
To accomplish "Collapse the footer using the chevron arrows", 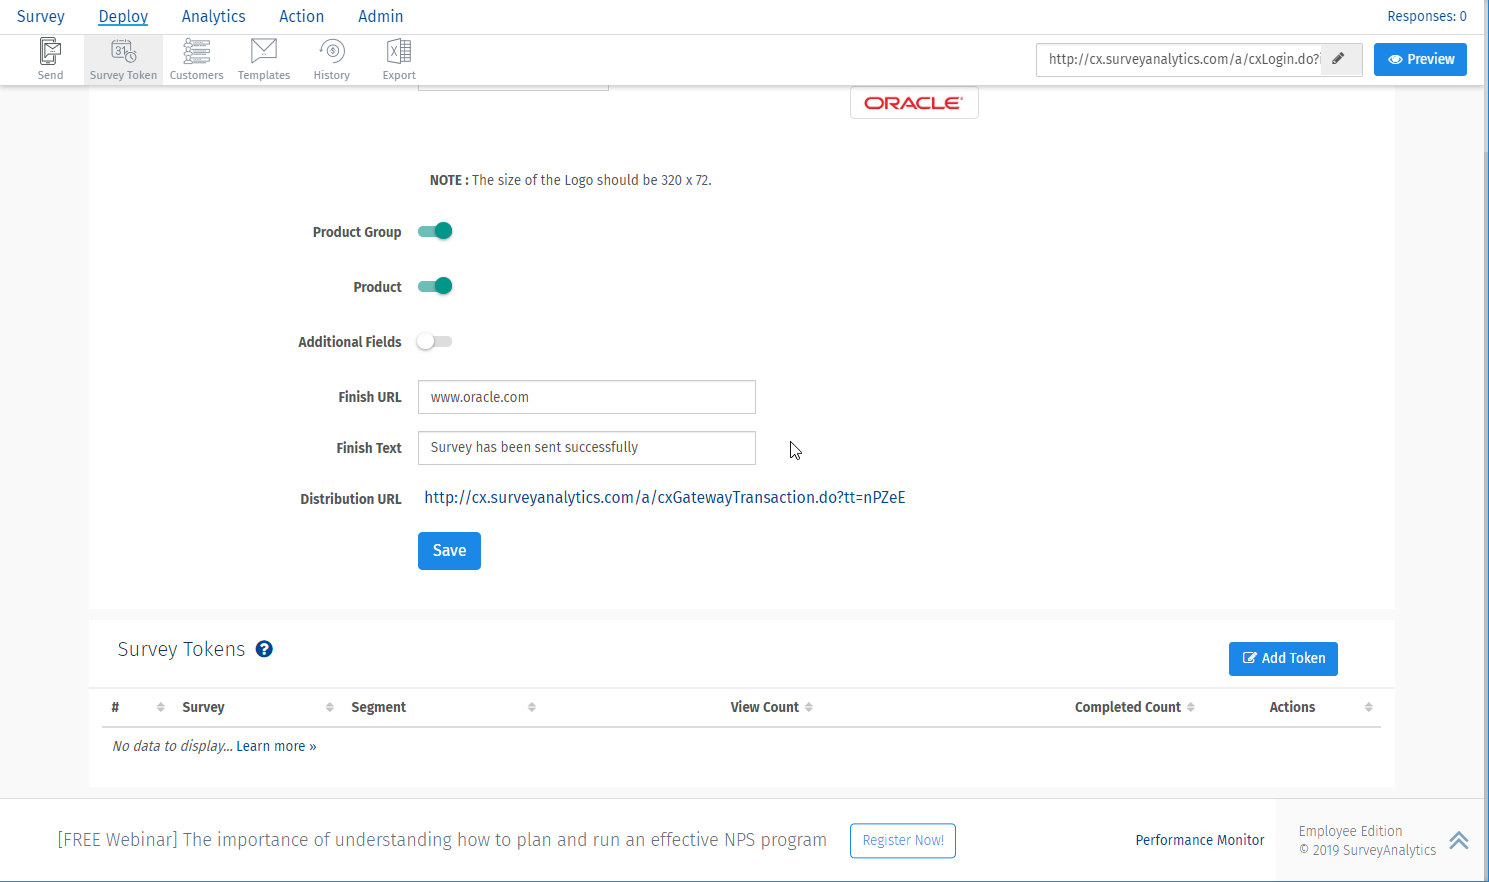I will (1458, 840).
